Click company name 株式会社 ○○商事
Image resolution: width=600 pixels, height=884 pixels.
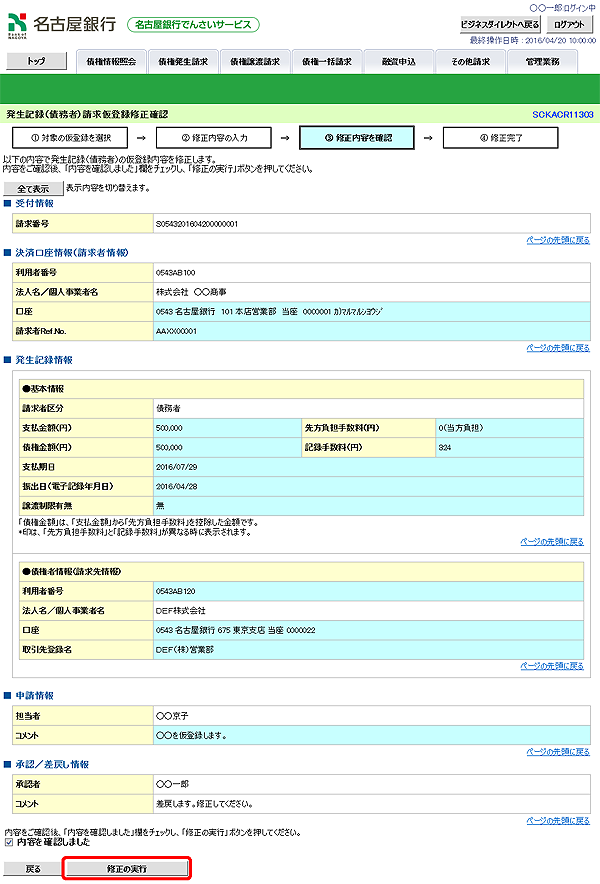pyautogui.click(x=191, y=292)
